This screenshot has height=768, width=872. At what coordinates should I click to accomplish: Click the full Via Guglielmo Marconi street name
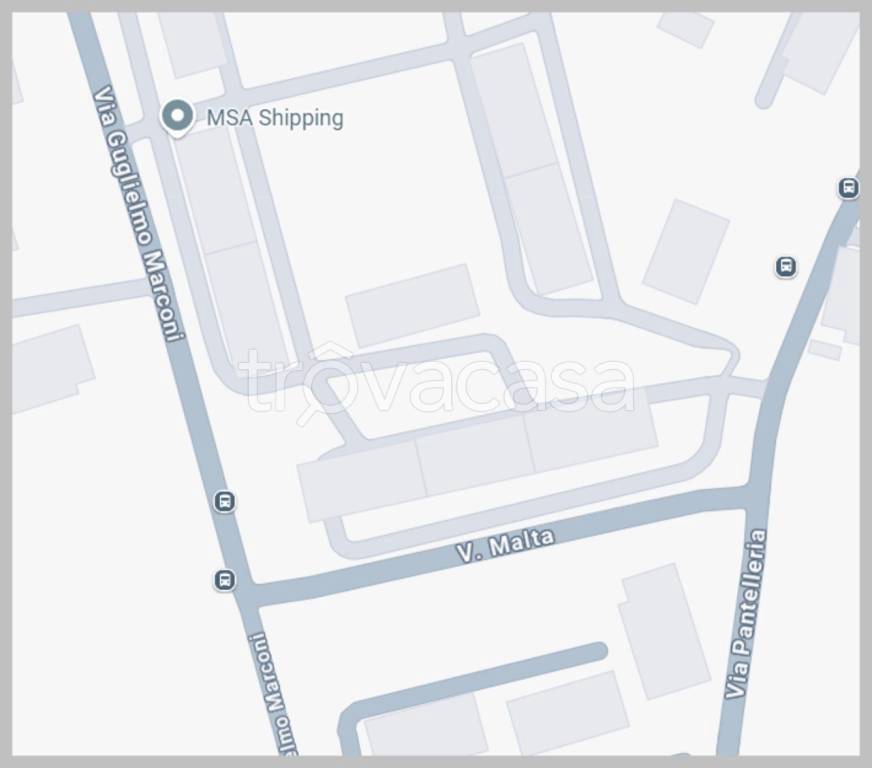[137, 213]
